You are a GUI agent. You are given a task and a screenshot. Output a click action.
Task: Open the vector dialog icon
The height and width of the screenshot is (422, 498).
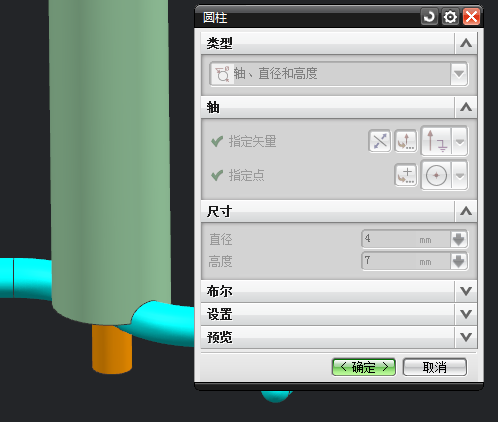coord(406,141)
